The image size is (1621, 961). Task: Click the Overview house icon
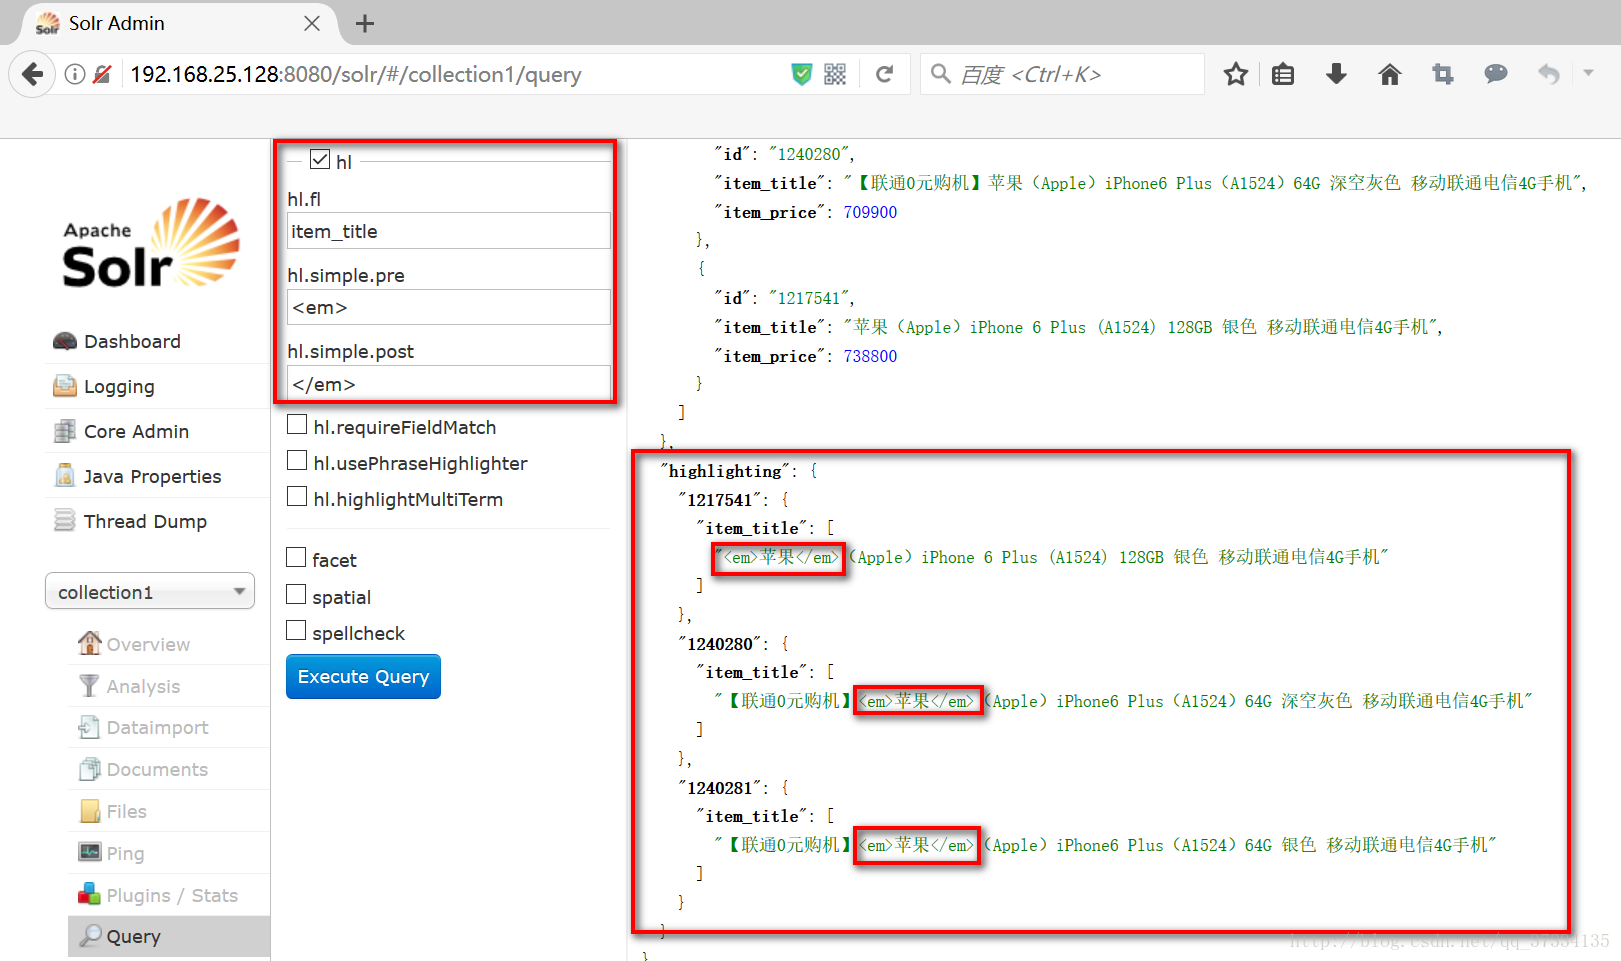[90, 643]
